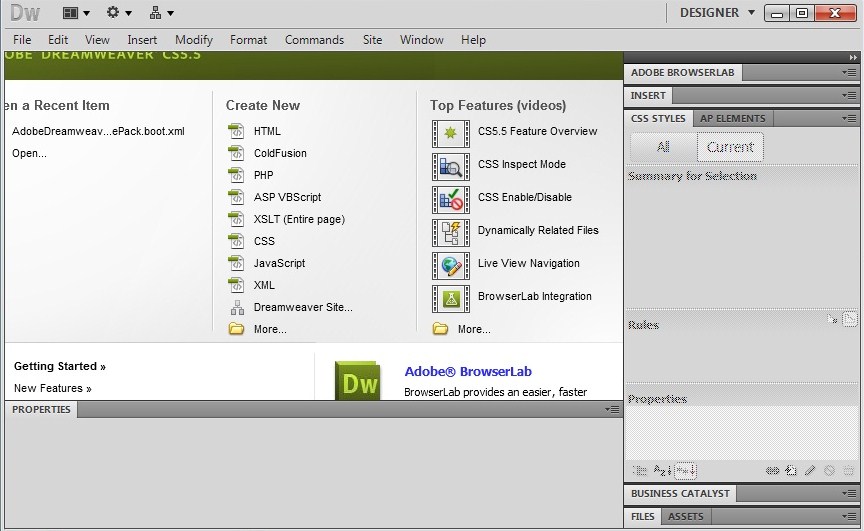Open the CSS Styles panel options menu
The width and height of the screenshot is (864, 531).
click(x=849, y=118)
